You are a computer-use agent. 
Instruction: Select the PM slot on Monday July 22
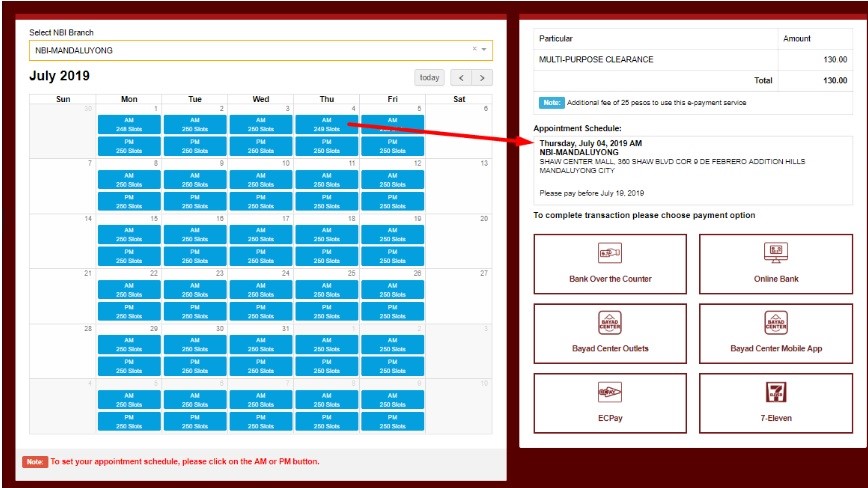tap(129, 312)
